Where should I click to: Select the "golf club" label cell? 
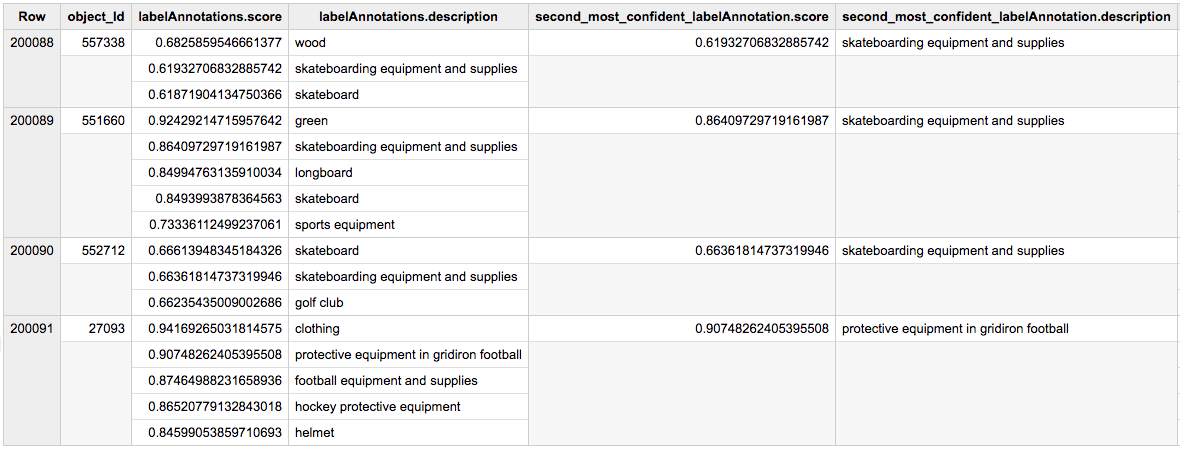point(319,303)
